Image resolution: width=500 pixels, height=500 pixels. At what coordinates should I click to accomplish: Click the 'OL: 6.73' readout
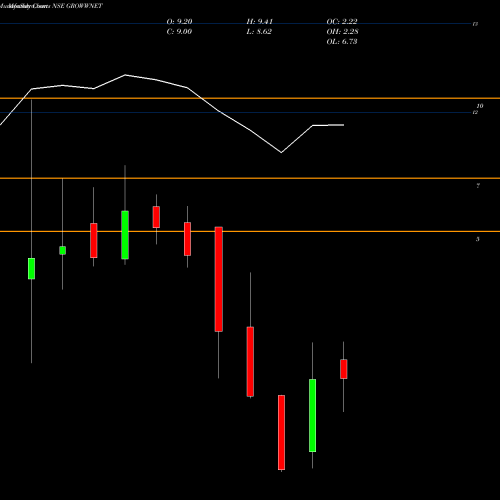[342, 42]
